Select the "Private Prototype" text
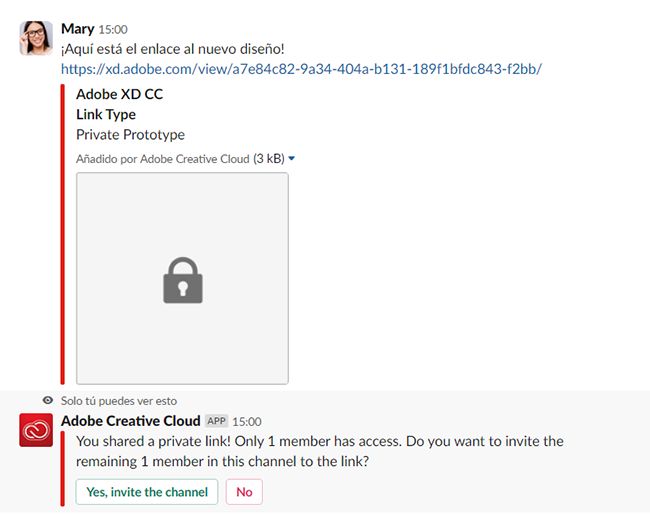The height and width of the screenshot is (525, 650). point(130,134)
